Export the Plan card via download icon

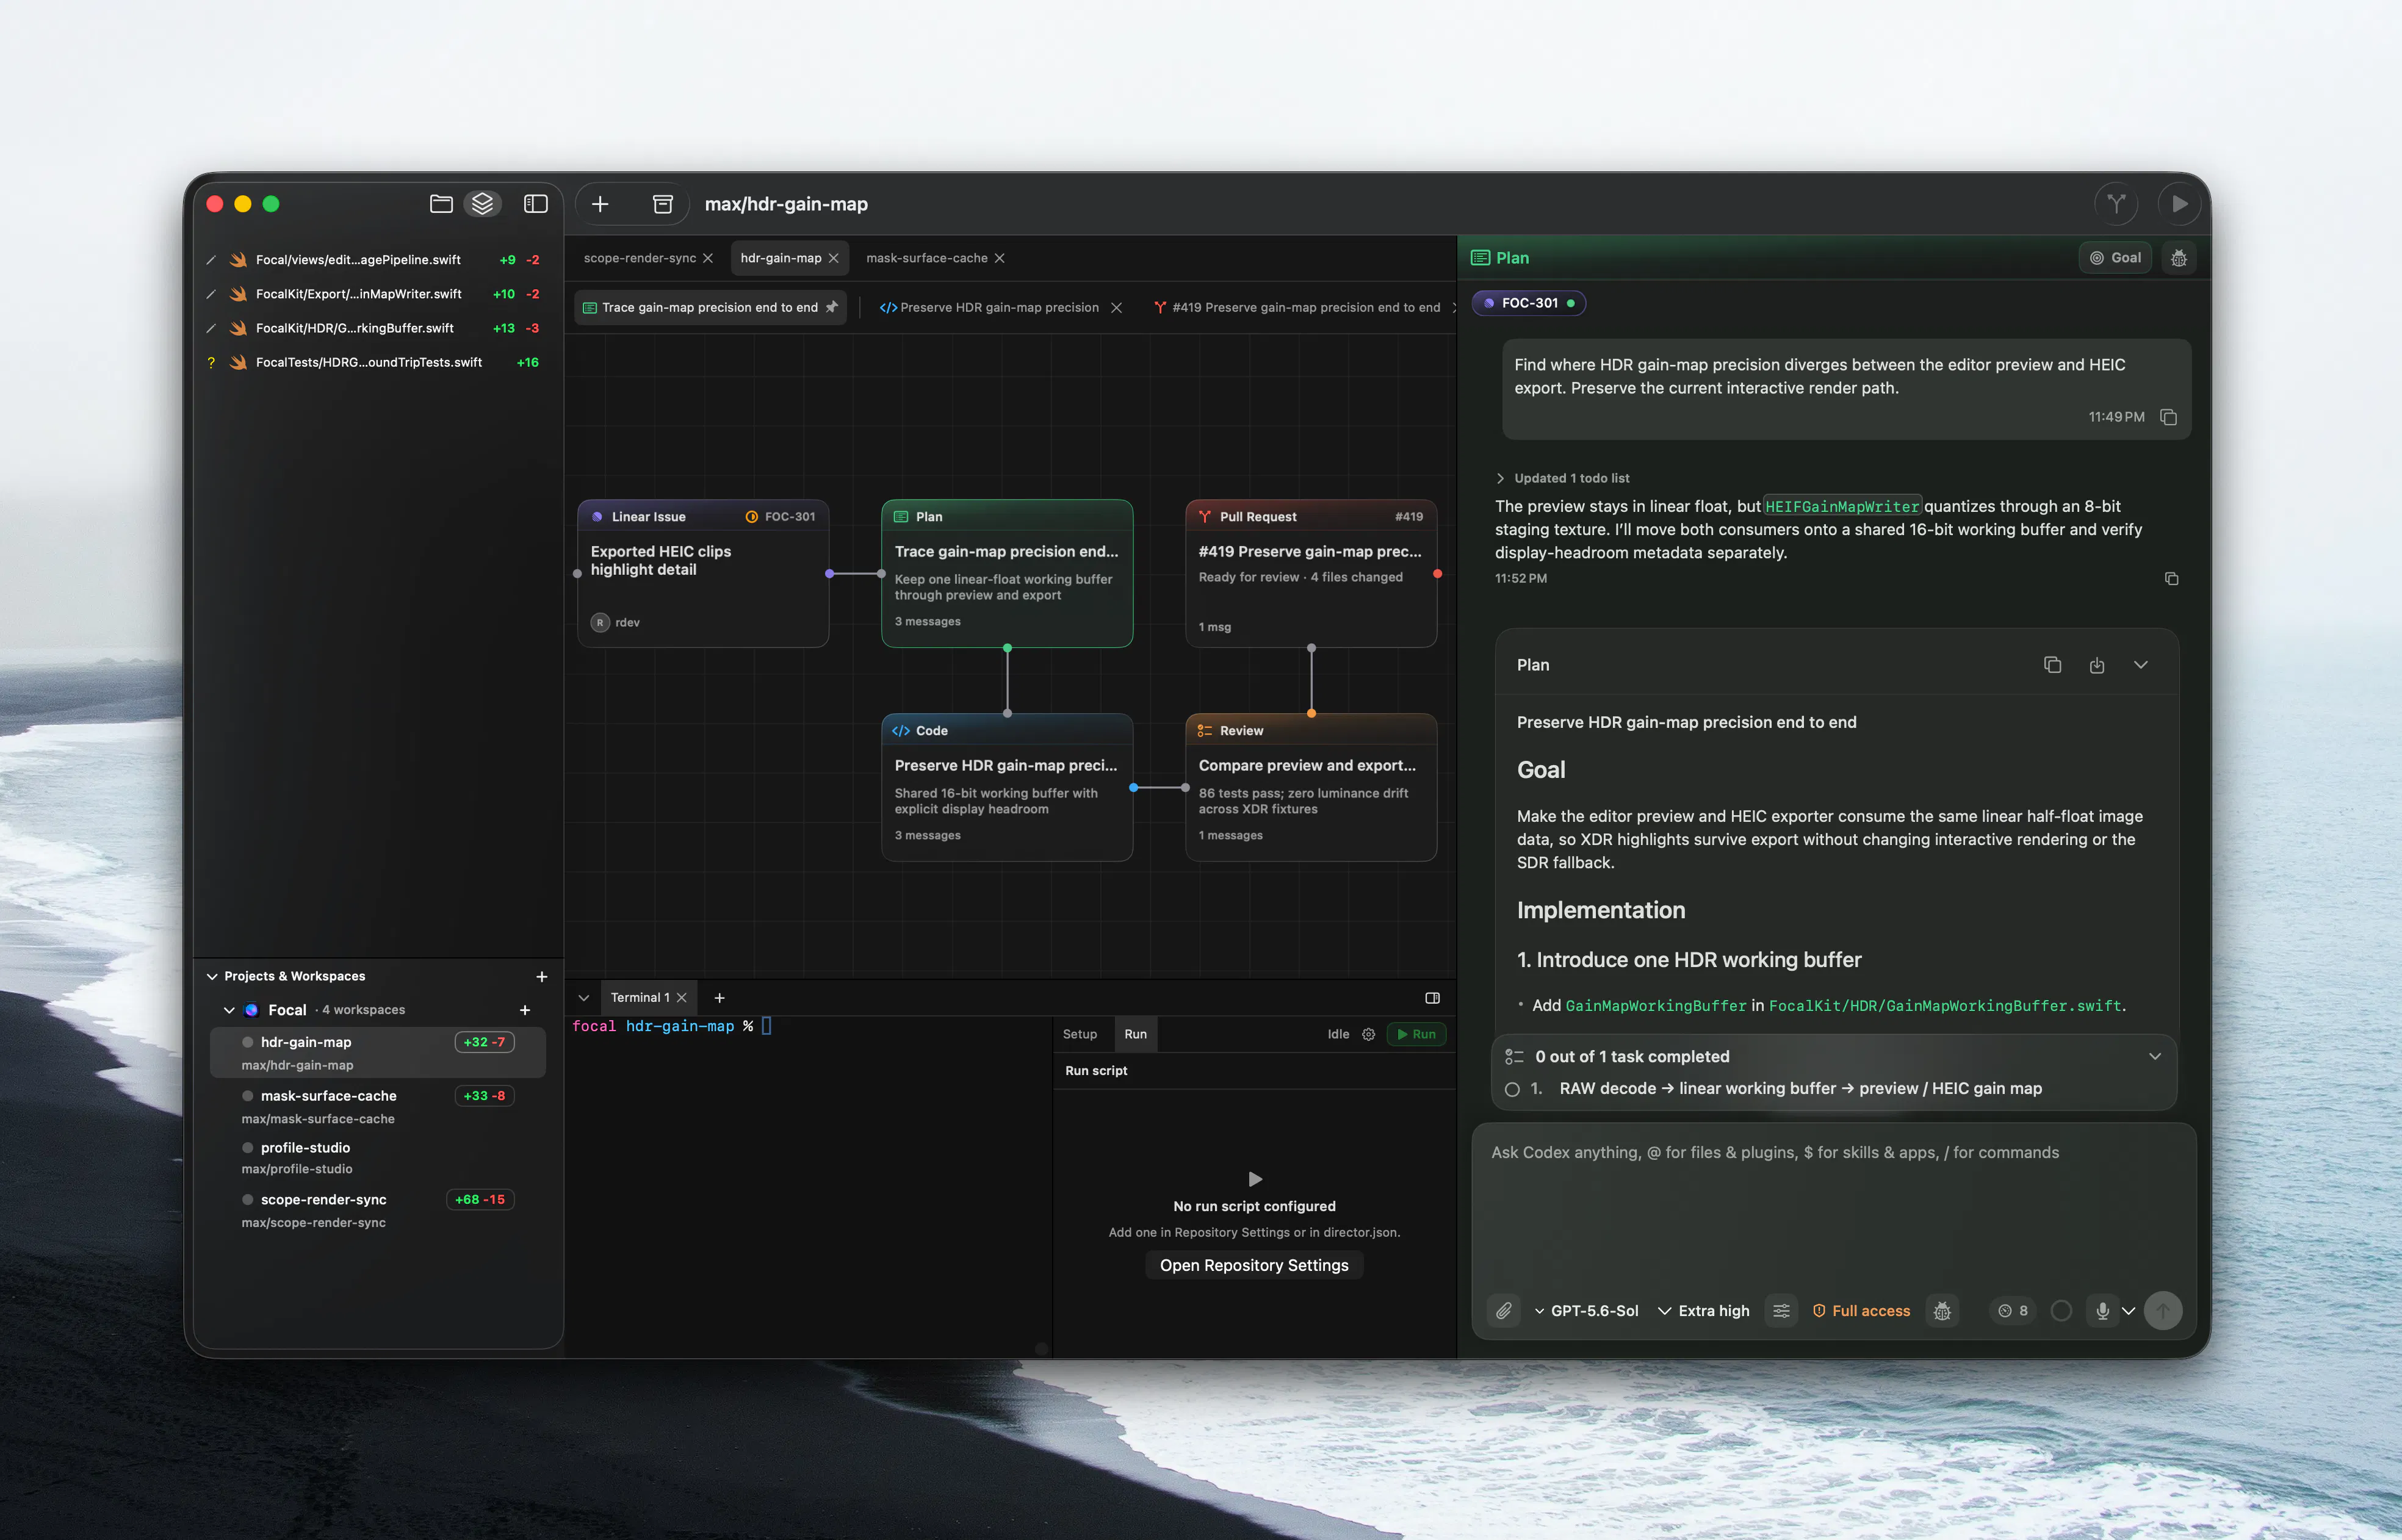click(x=2097, y=665)
